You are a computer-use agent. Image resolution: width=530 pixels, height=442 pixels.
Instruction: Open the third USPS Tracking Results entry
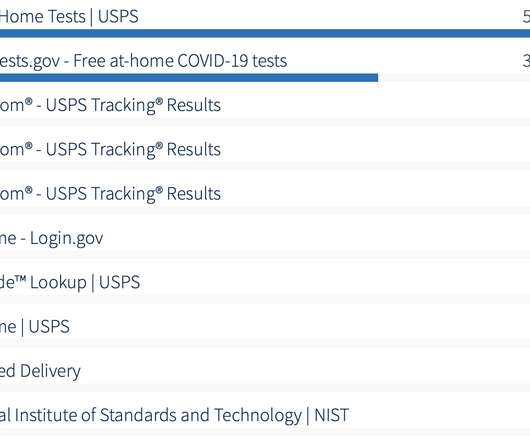tap(110, 194)
